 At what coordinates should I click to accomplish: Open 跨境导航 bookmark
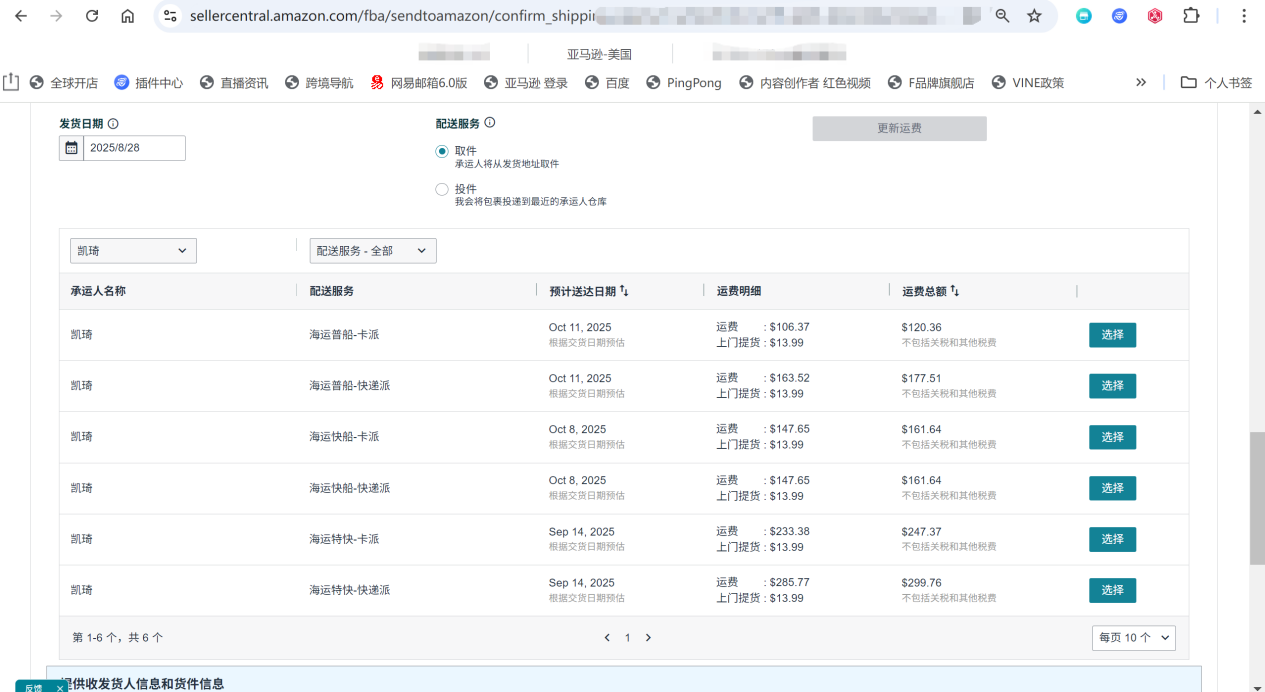[x=319, y=83]
